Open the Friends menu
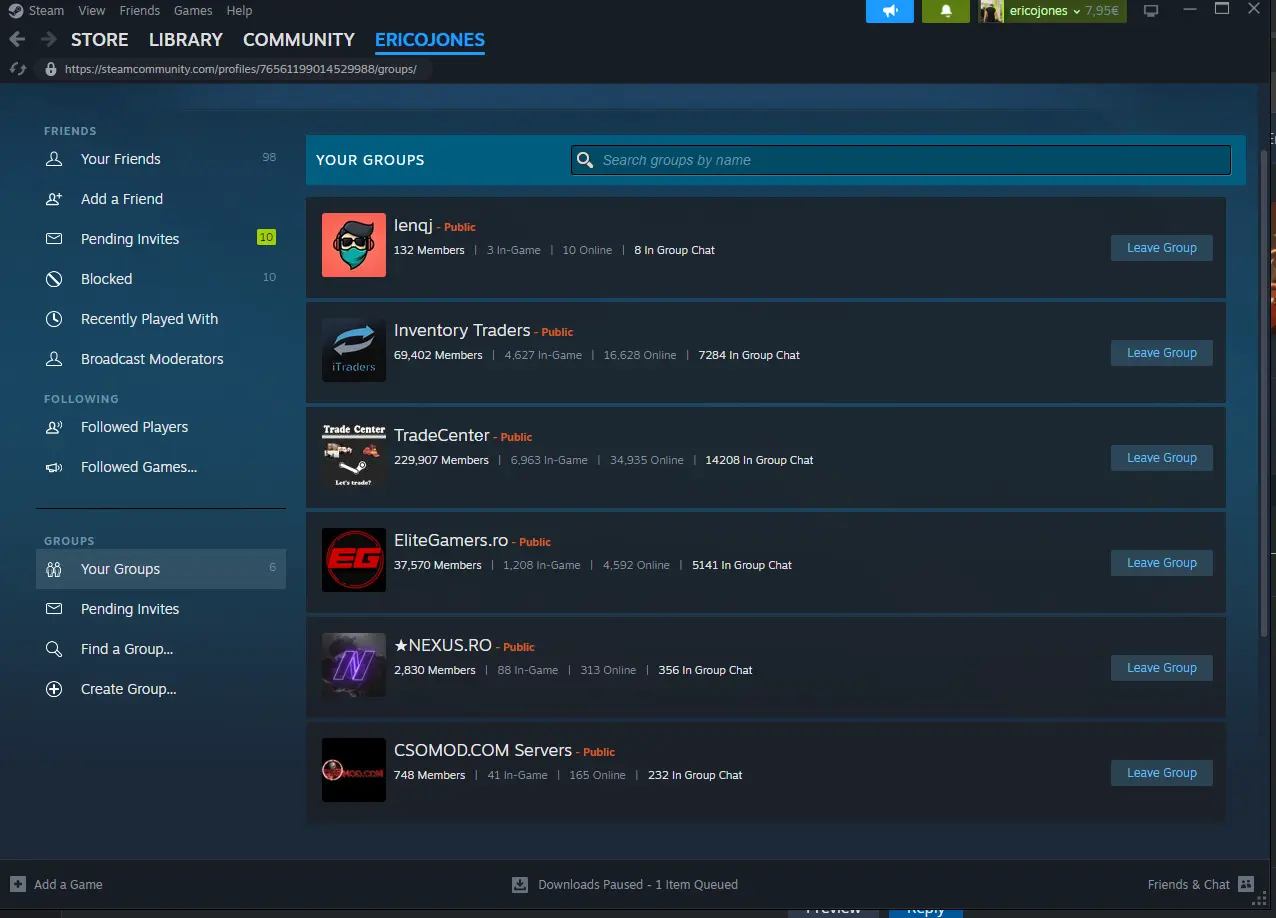 140,10
